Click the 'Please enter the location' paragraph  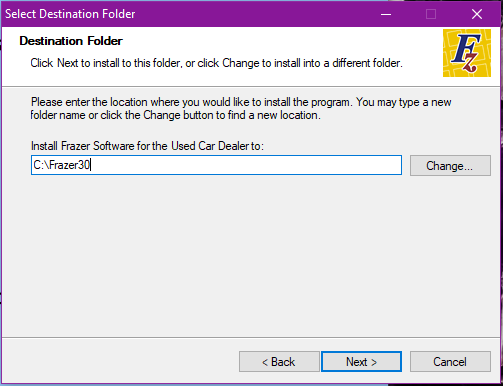click(241, 108)
